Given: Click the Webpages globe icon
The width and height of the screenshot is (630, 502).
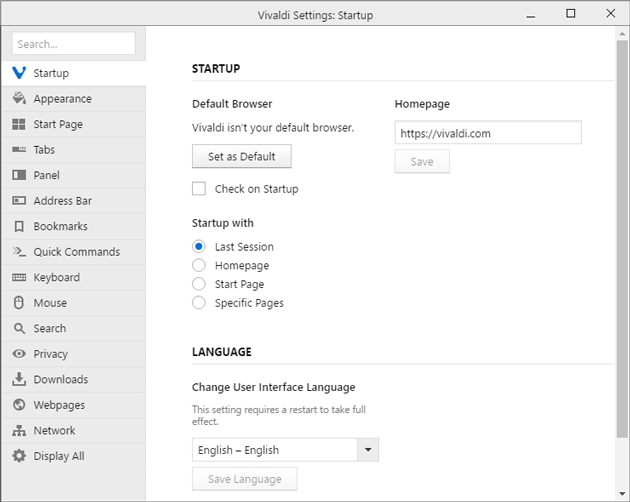Looking at the screenshot, I should click(x=19, y=405).
